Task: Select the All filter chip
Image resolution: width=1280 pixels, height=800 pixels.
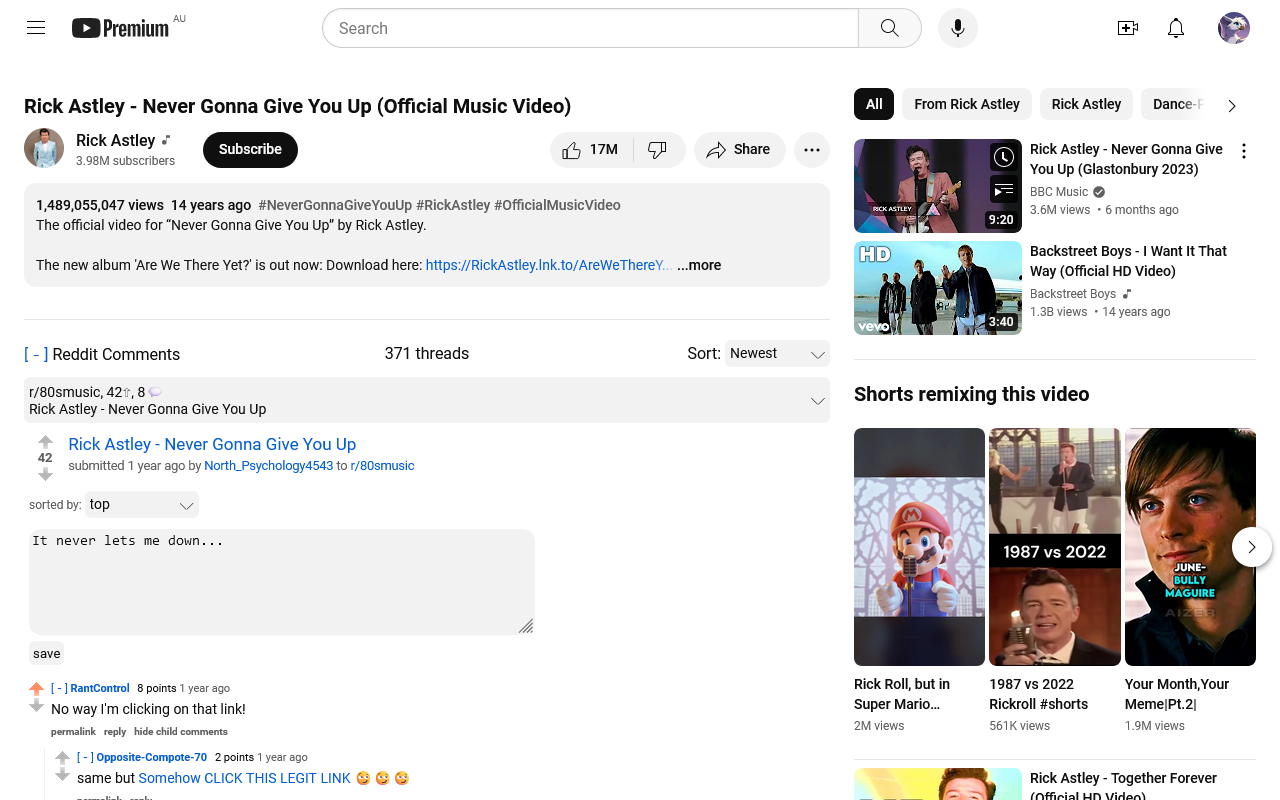Action: (874, 104)
